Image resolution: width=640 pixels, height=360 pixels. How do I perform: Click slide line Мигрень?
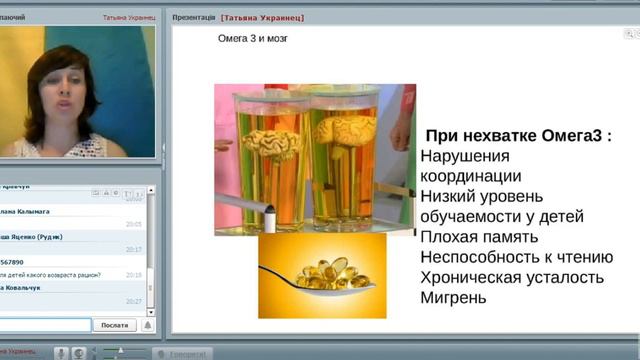(x=453, y=298)
